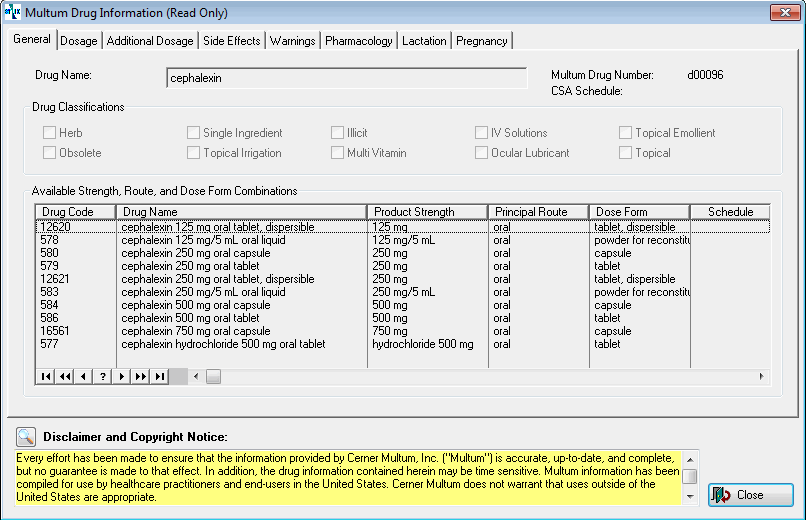The width and height of the screenshot is (806, 520).
Task: Toggle the Topical Irrigation checkbox
Action: coord(193,153)
